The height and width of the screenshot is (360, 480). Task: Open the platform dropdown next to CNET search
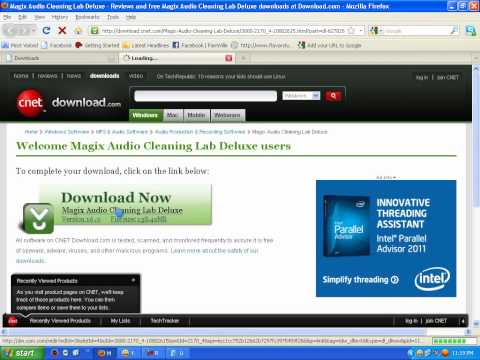[x=301, y=96]
